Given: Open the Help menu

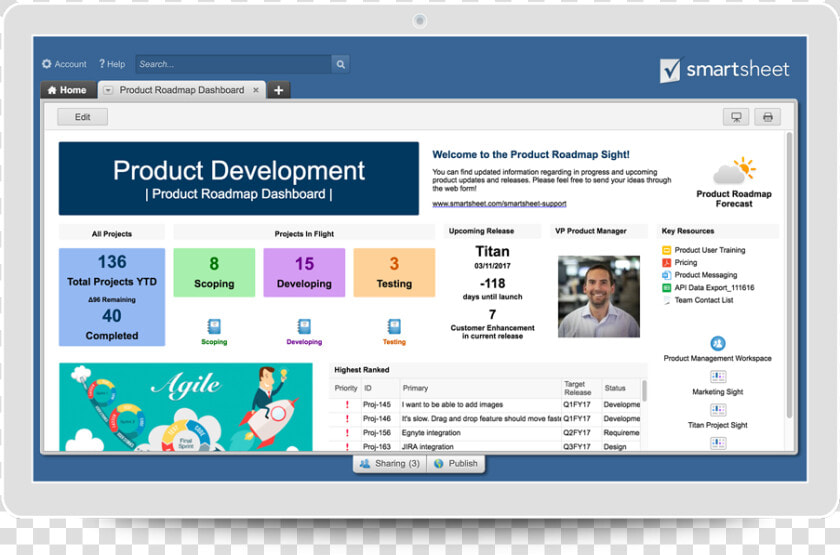Looking at the screenshot, I should [112, 64].
